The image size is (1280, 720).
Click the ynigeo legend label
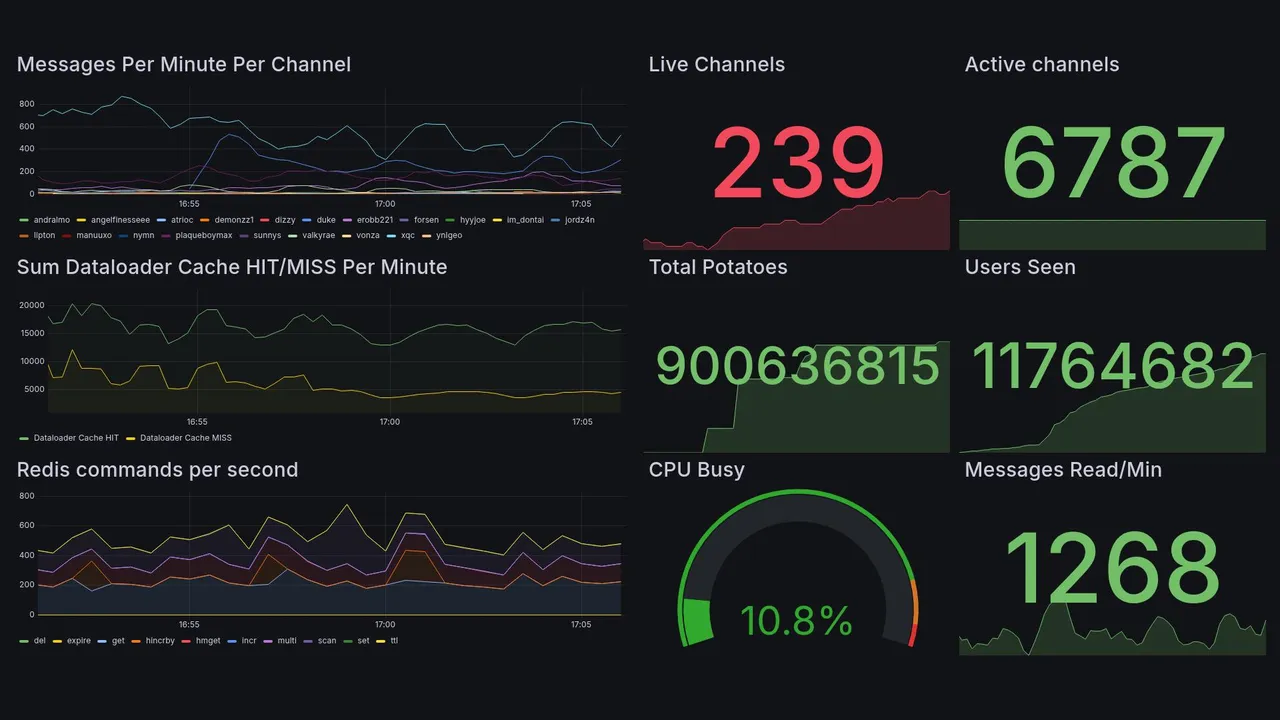coord(449,235)
